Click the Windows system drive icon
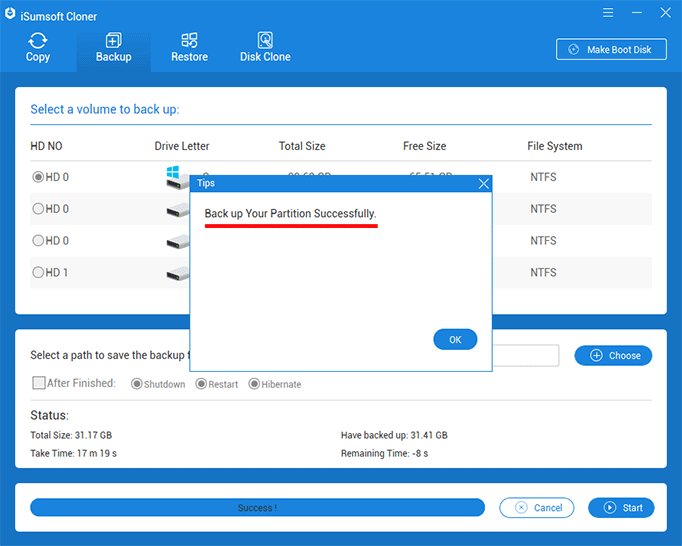 (x=177, y=177)
